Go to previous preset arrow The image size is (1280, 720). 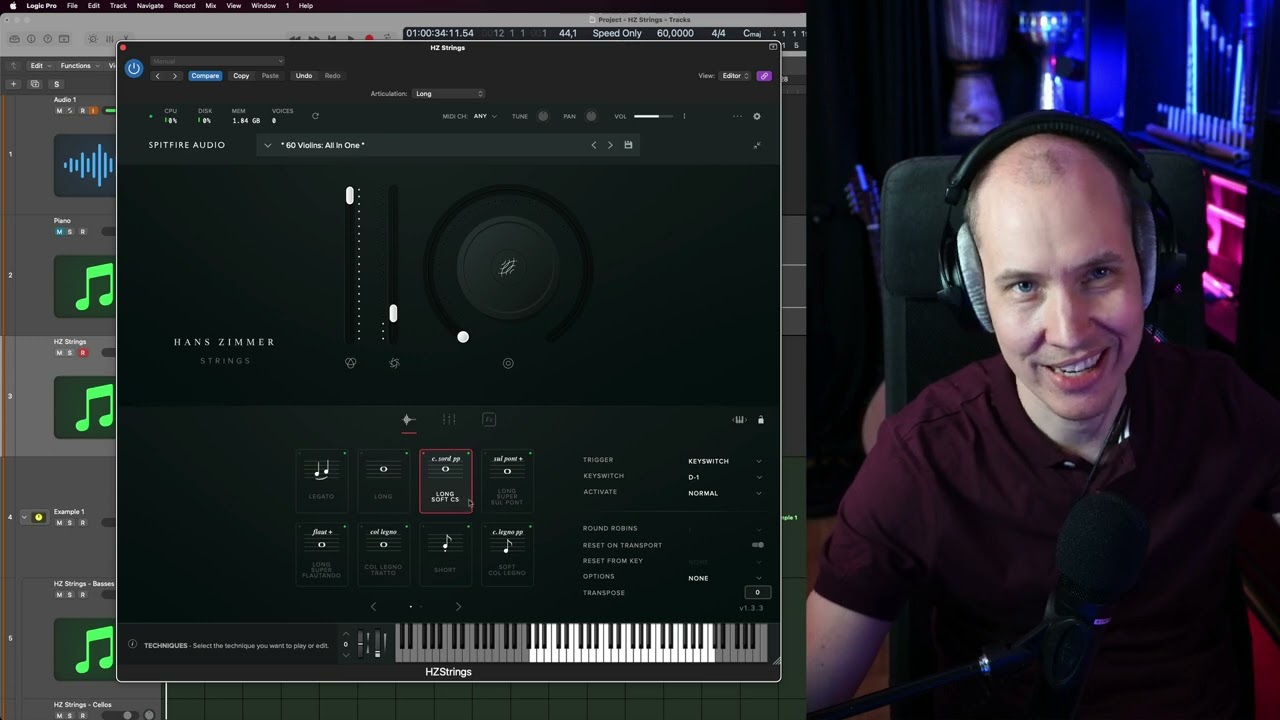click(594, 145)
